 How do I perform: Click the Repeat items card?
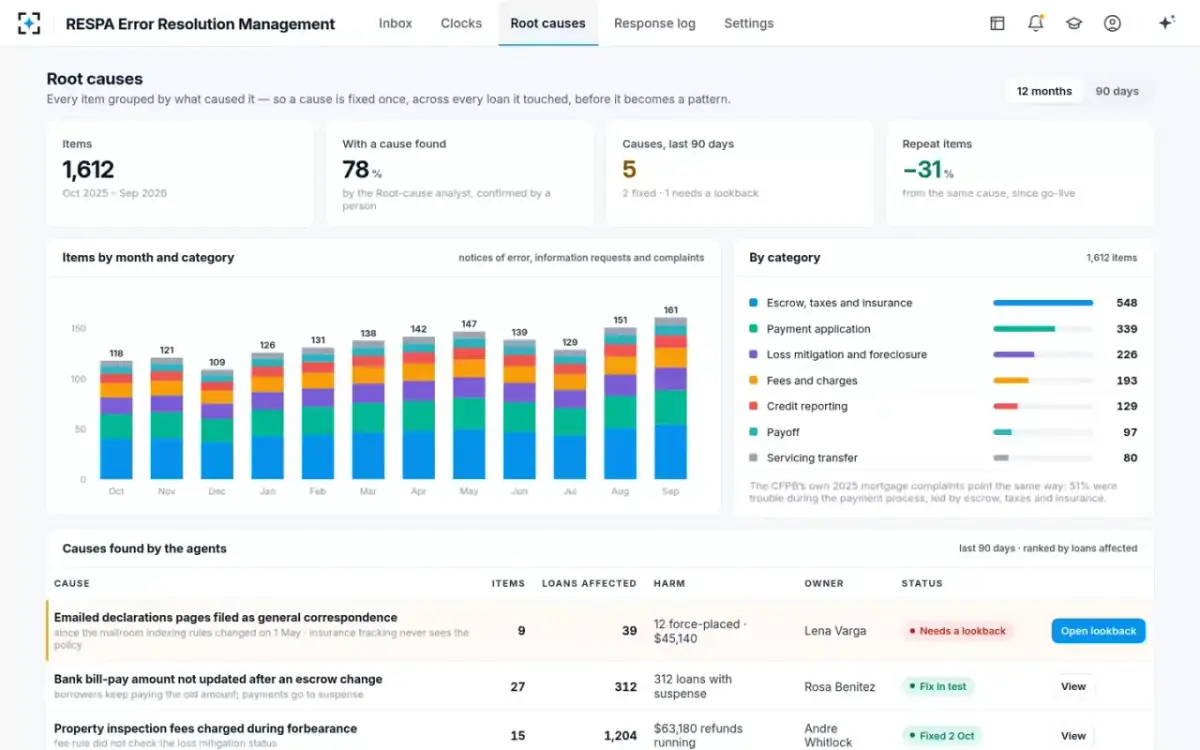click(x=1020, y=174)
